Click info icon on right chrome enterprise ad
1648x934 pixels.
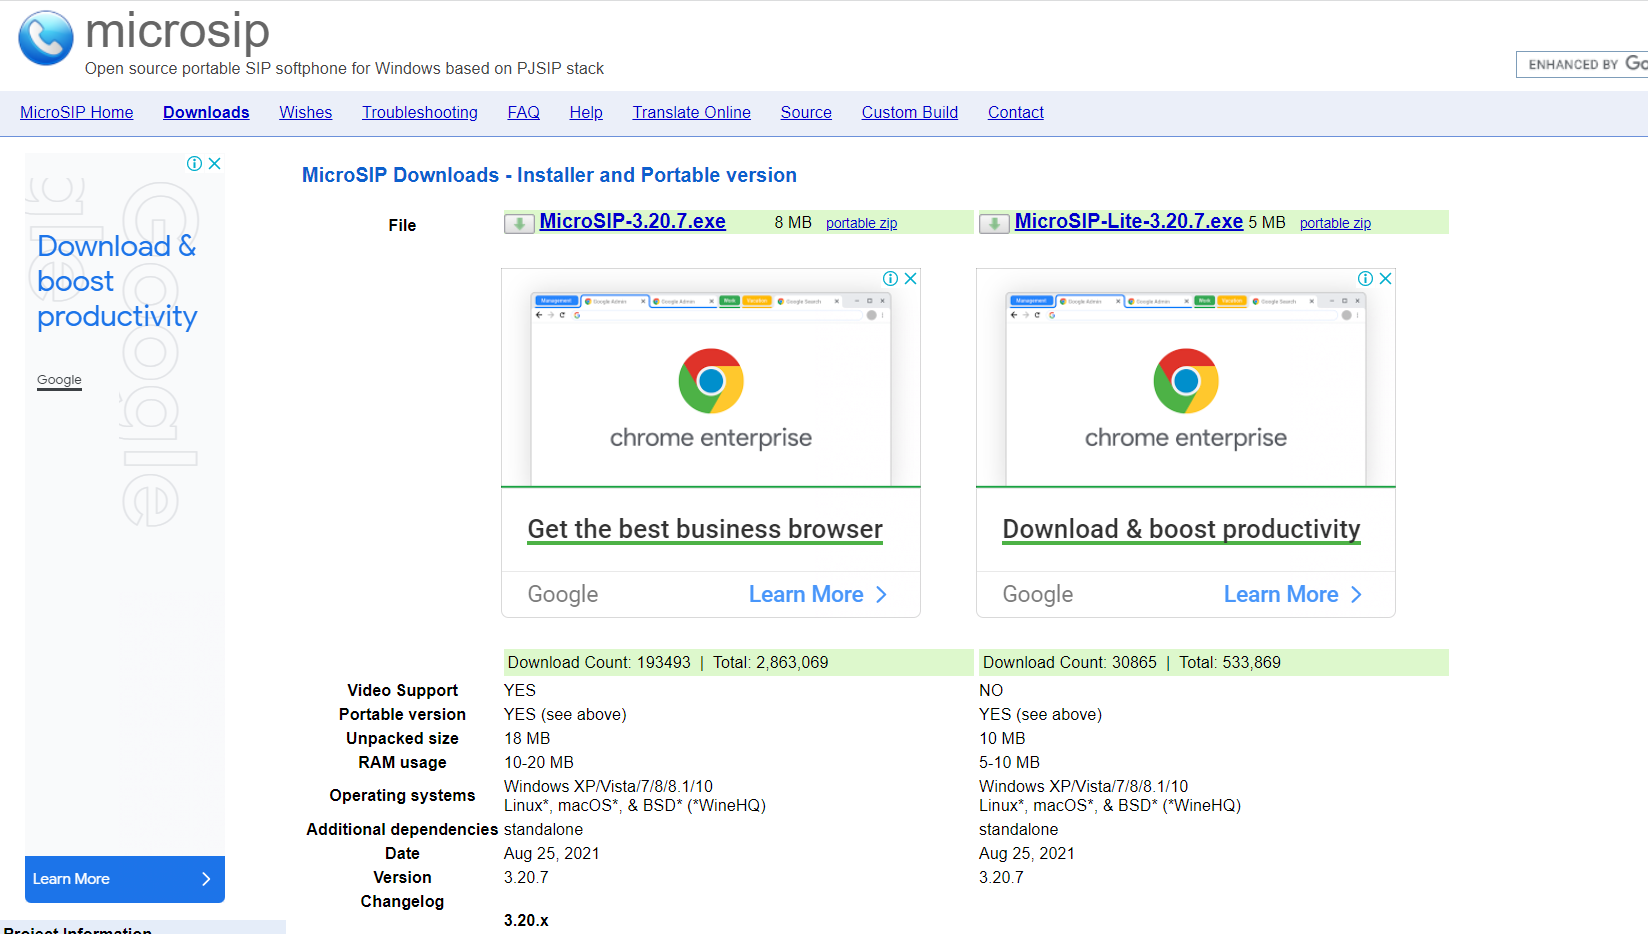1365,278
